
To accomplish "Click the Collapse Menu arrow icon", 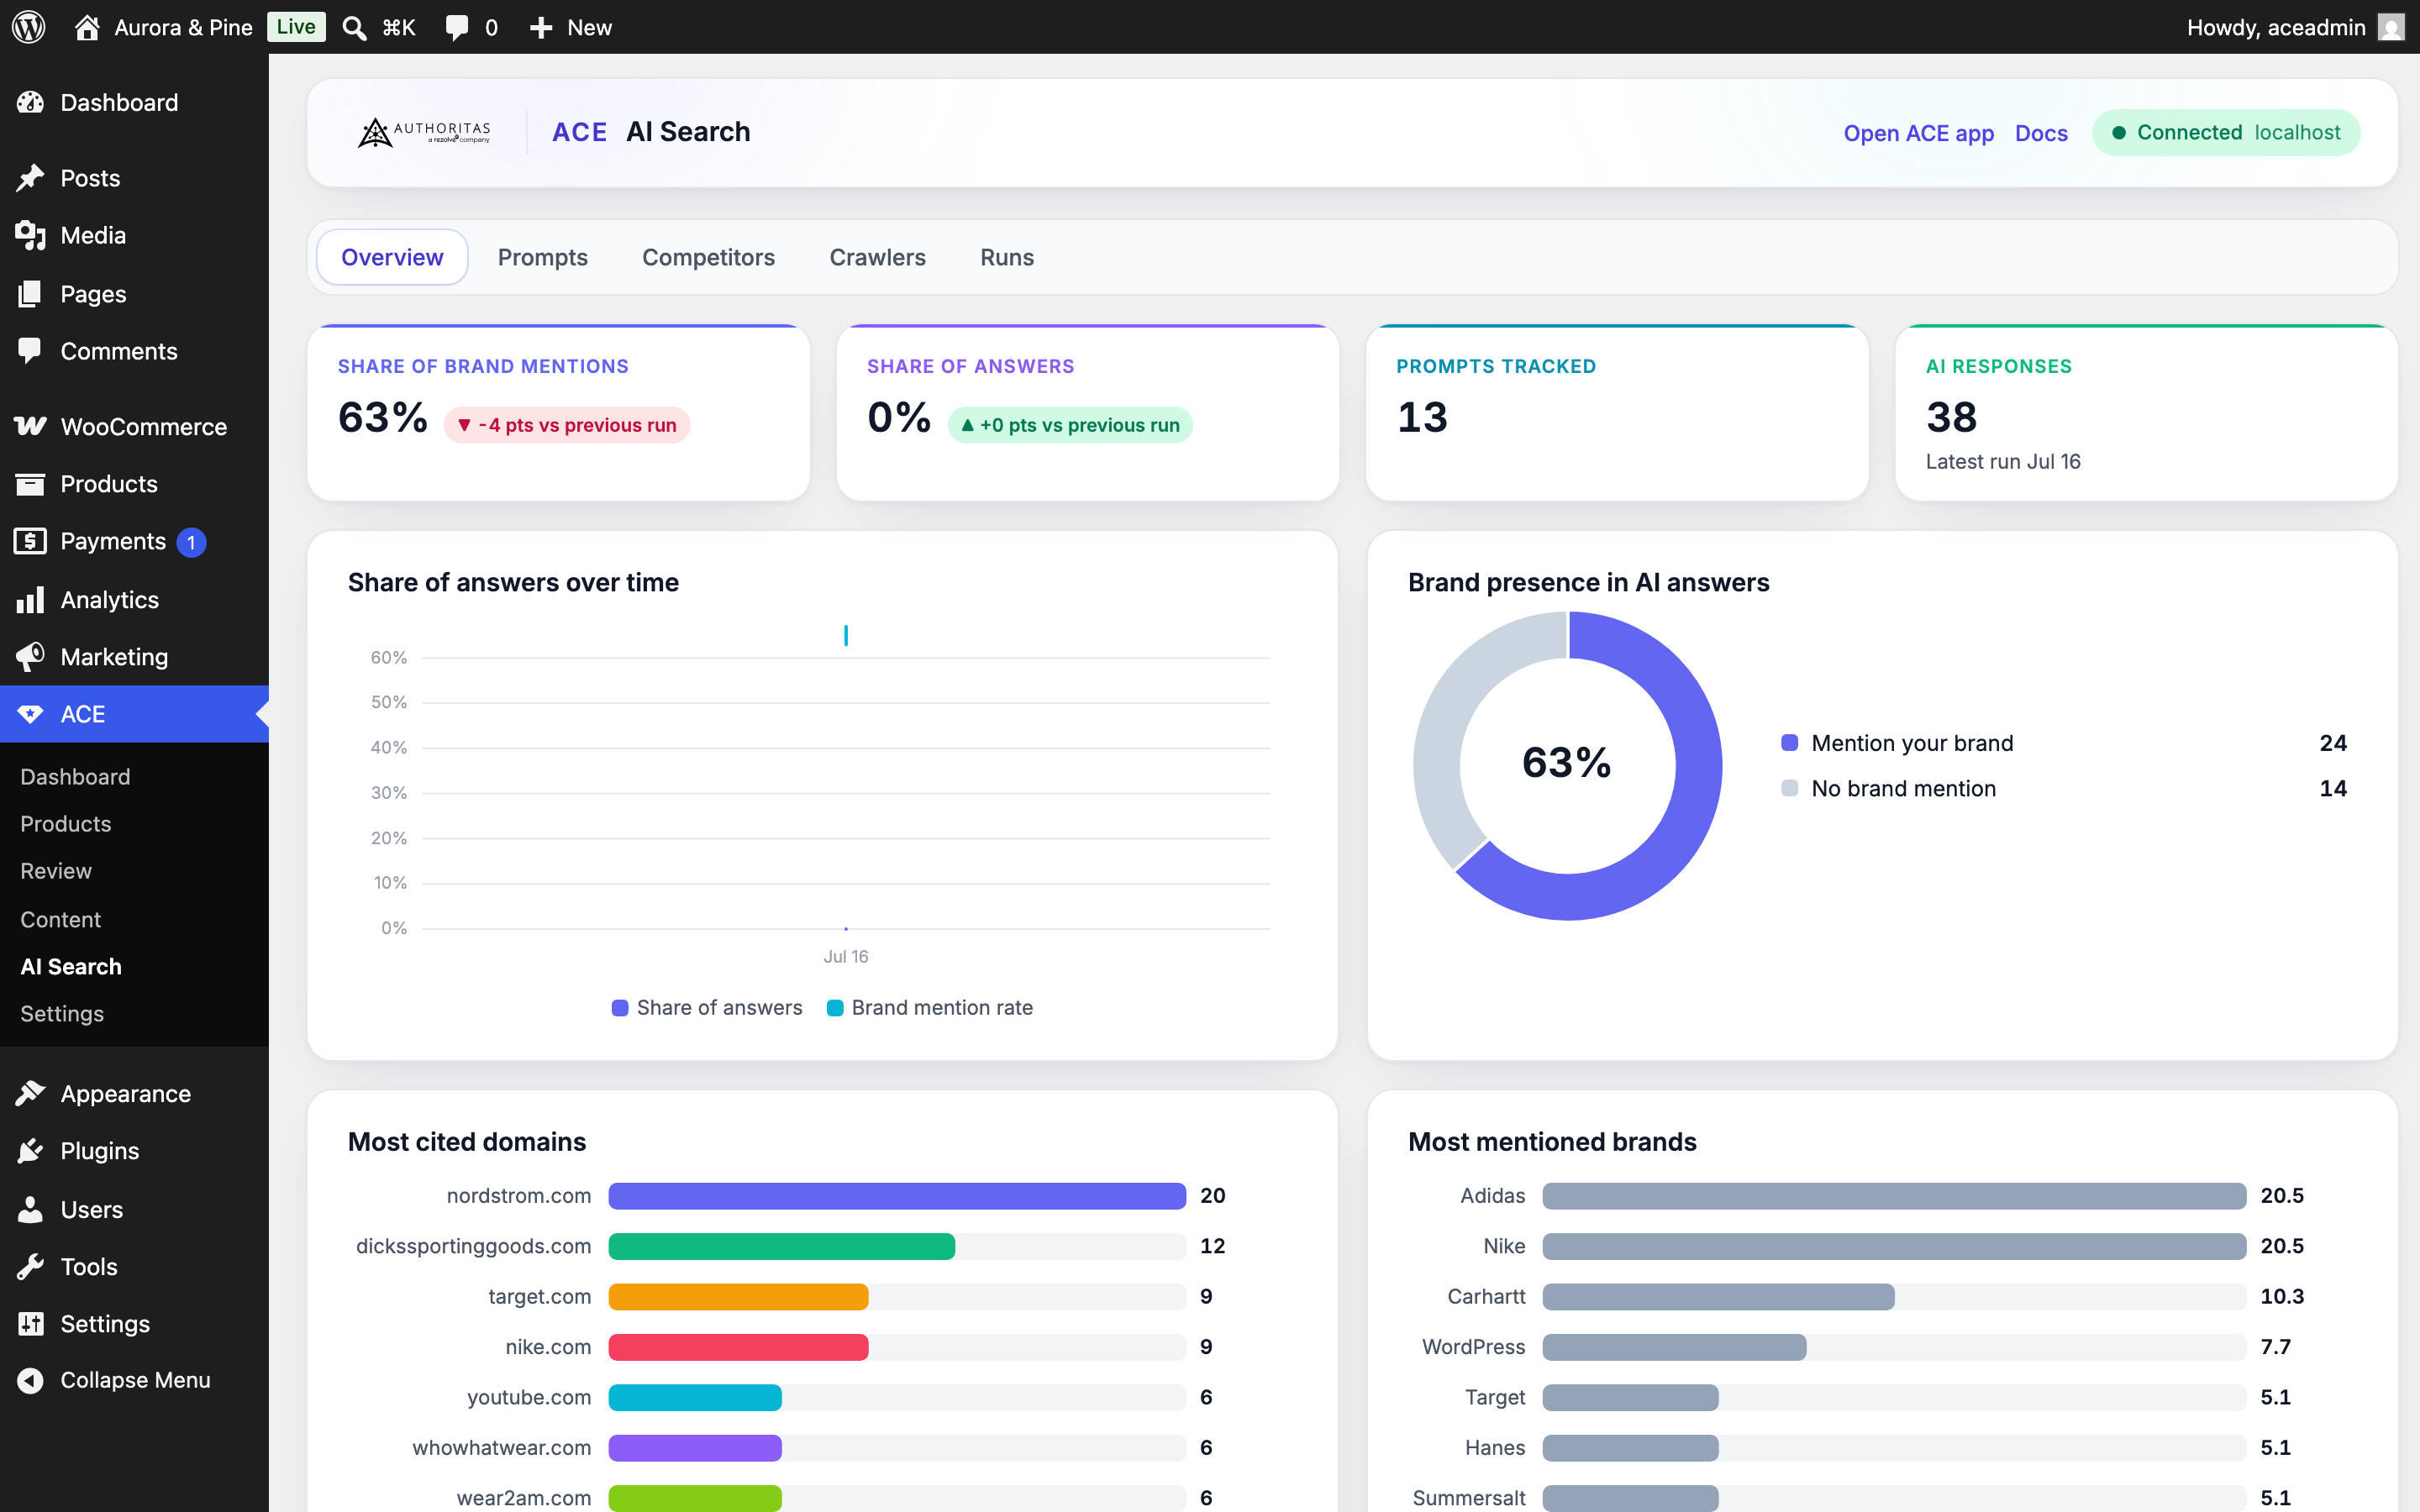I will [30, 1380].
